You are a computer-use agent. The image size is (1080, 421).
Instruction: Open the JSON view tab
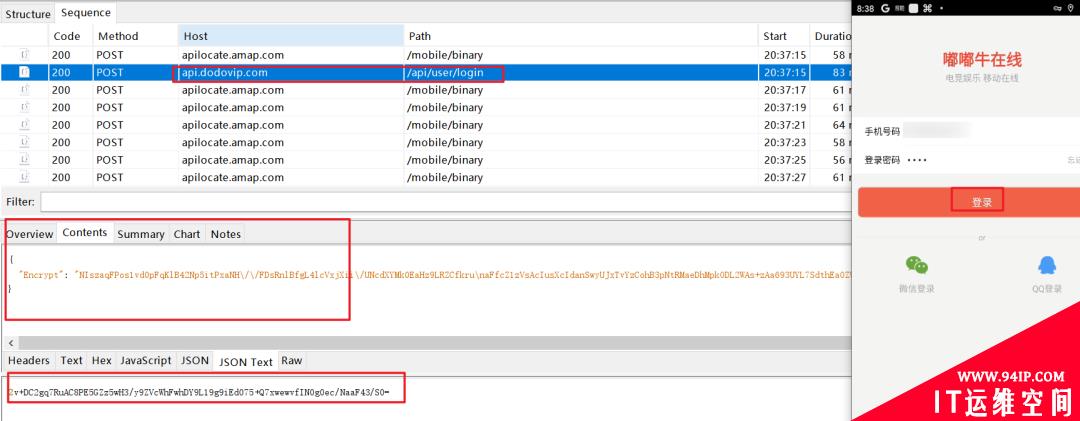tap(195, 360)
